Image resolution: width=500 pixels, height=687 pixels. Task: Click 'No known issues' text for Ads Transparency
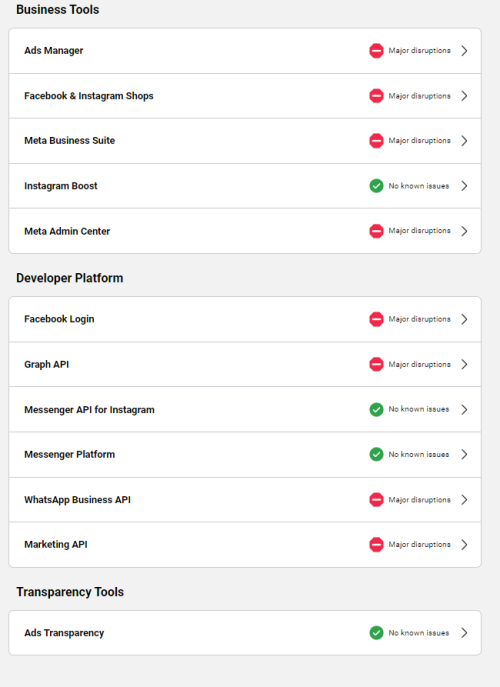point(419,633)
